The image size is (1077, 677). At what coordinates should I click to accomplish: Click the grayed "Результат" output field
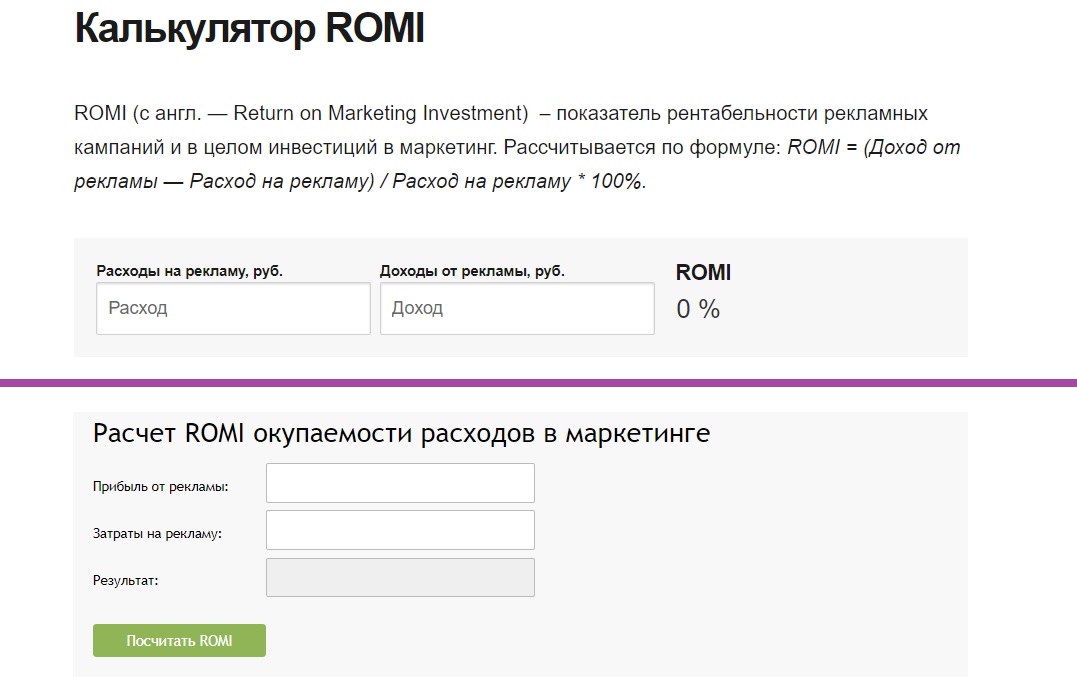(399, 577)
